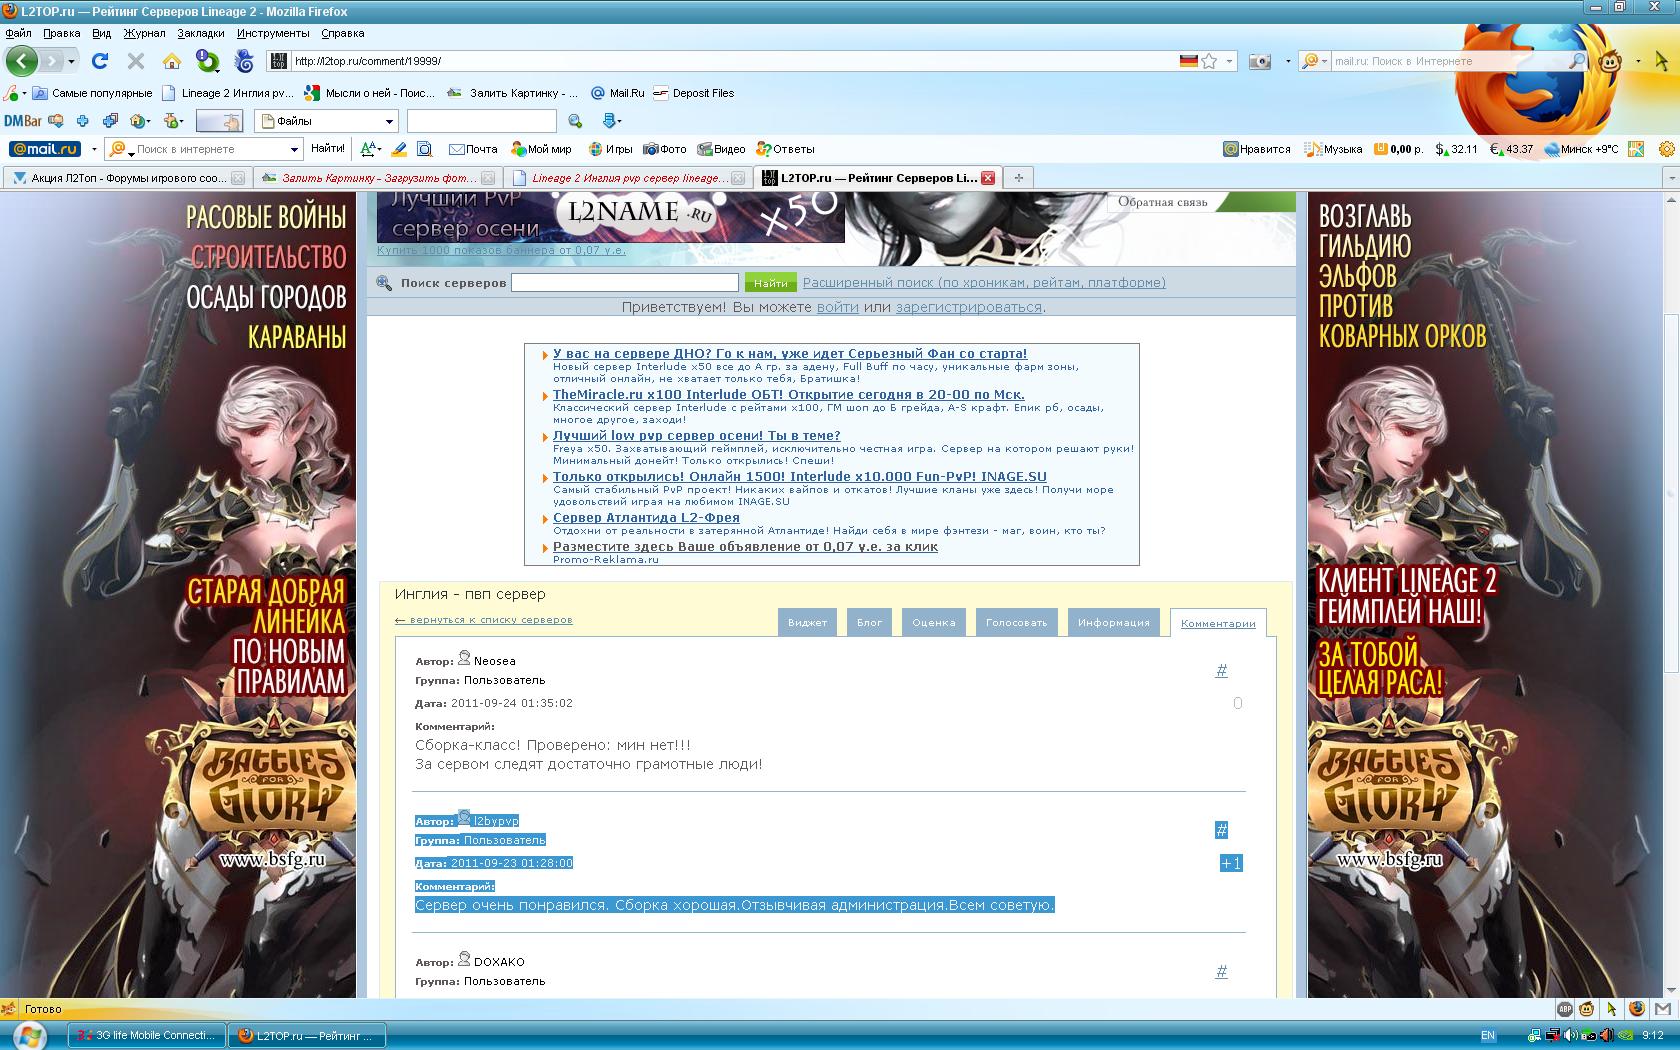Open the search engine selector dropdown

[x=1314, y=61]
